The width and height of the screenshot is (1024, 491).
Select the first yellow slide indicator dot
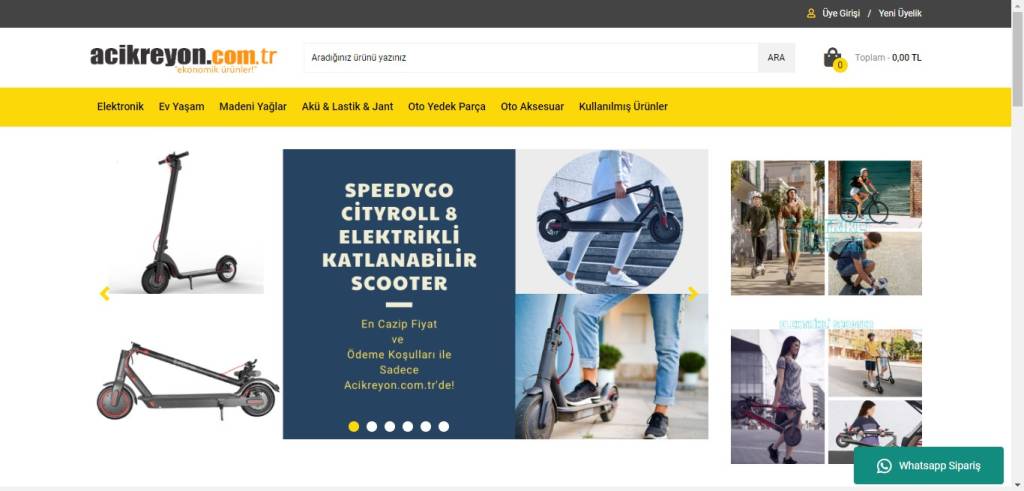click(x=354, y=426)
